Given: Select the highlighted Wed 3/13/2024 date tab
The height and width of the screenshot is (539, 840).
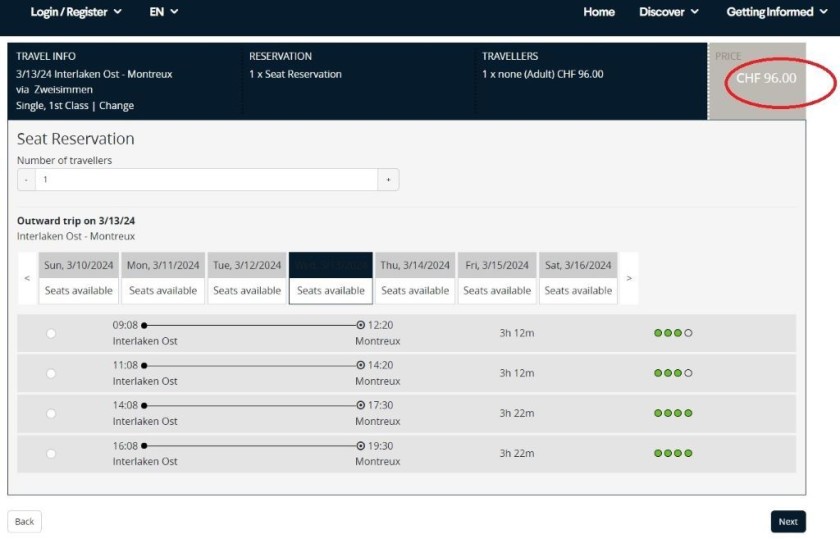Looking at the screenshot, I should (x=331, y=278).
